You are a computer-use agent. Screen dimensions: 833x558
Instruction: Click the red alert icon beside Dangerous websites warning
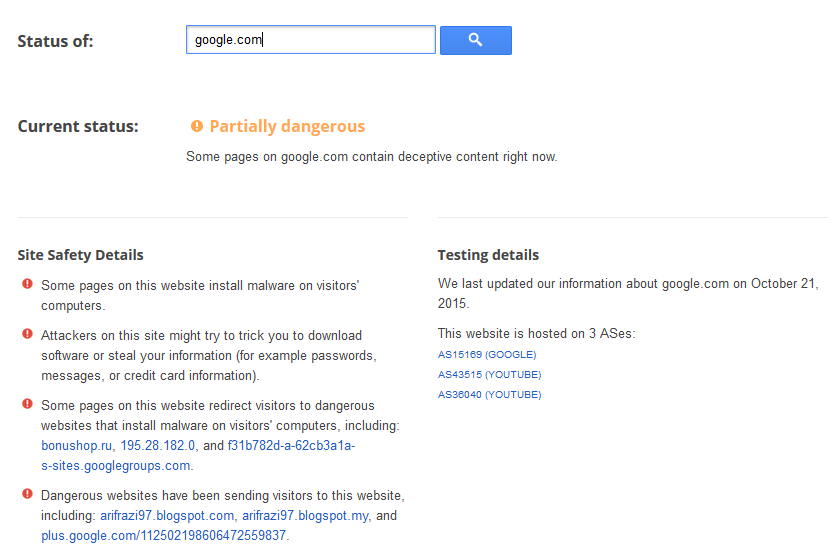tap(27, 494)
